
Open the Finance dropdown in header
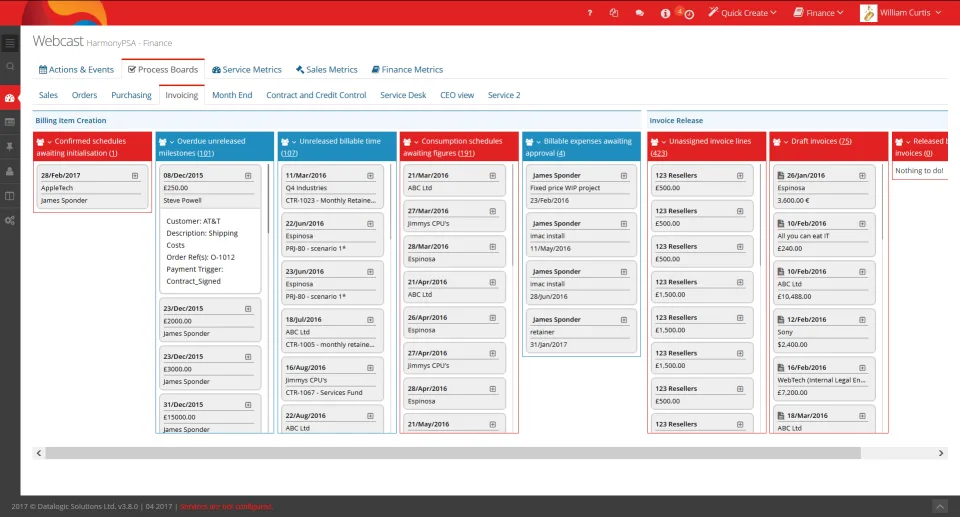tap(819, 13)
